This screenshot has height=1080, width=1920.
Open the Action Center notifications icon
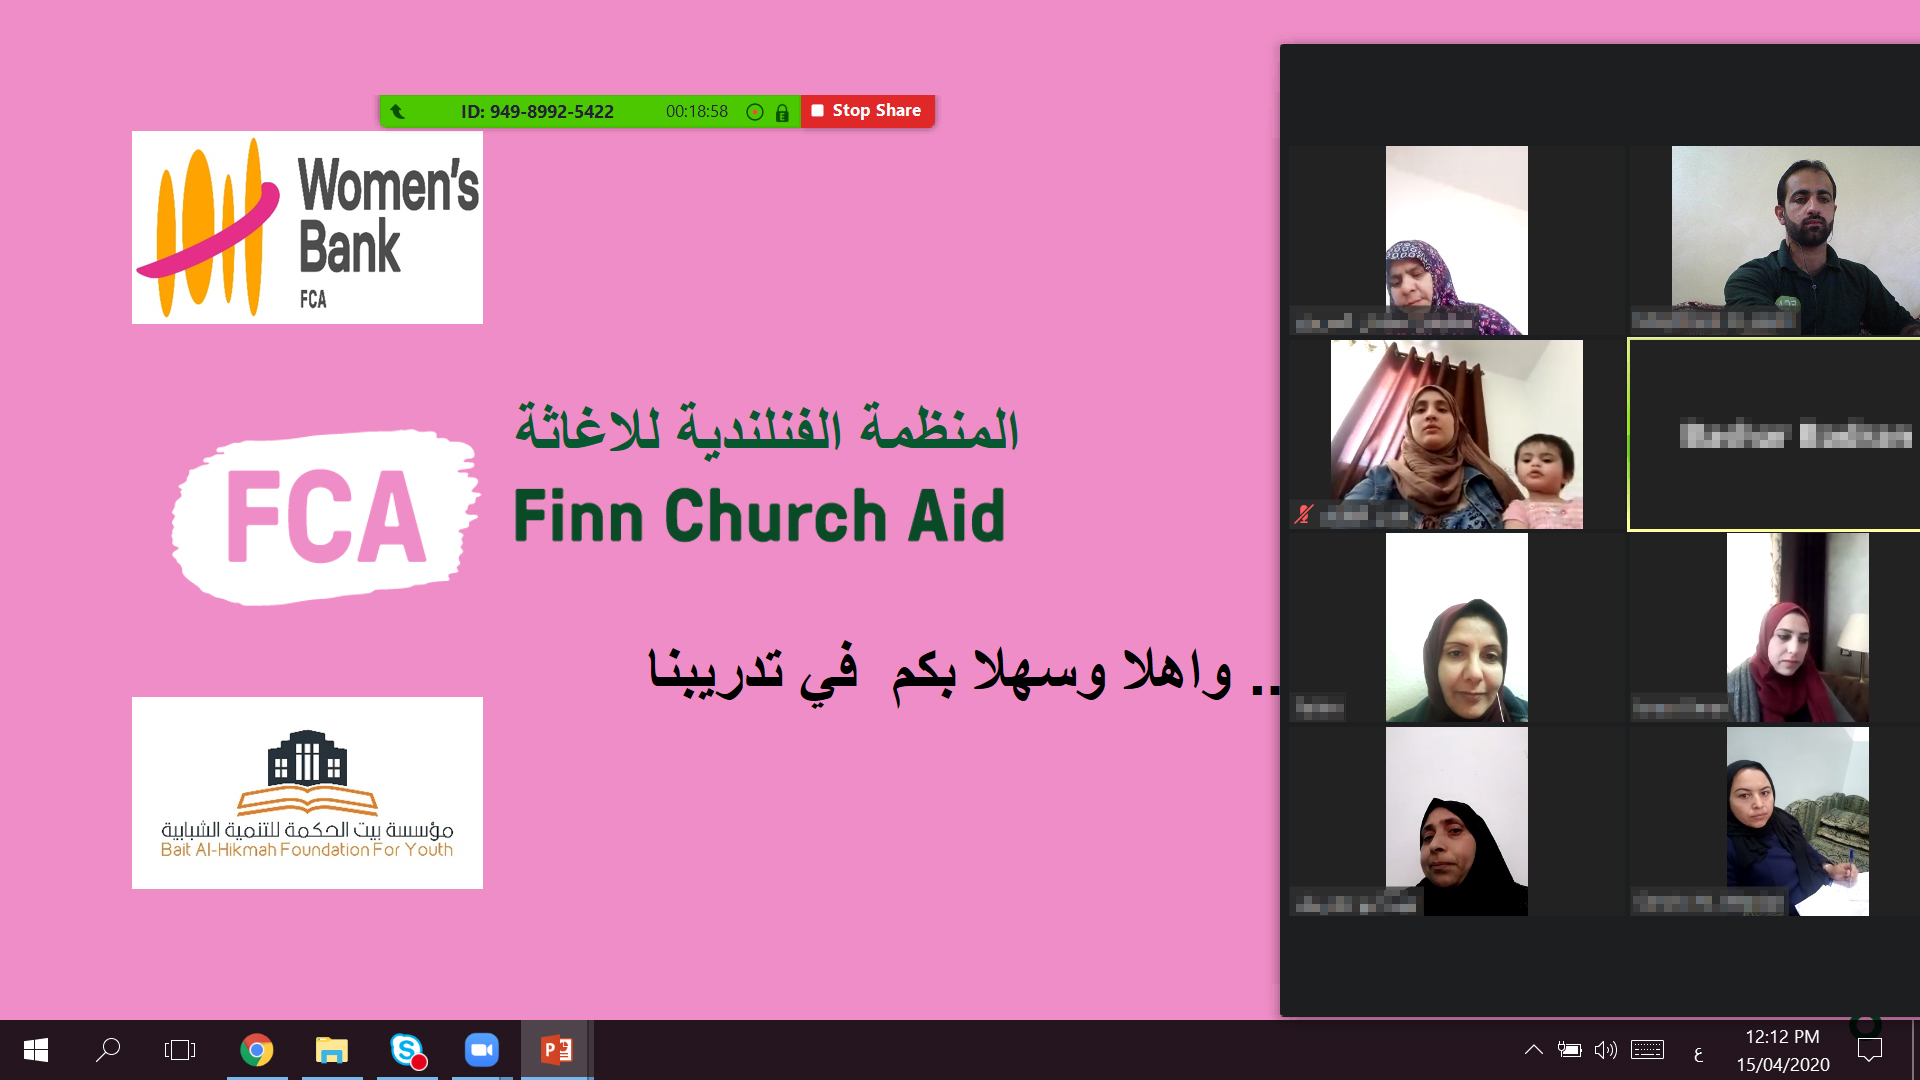(x=1870, y=1050)
